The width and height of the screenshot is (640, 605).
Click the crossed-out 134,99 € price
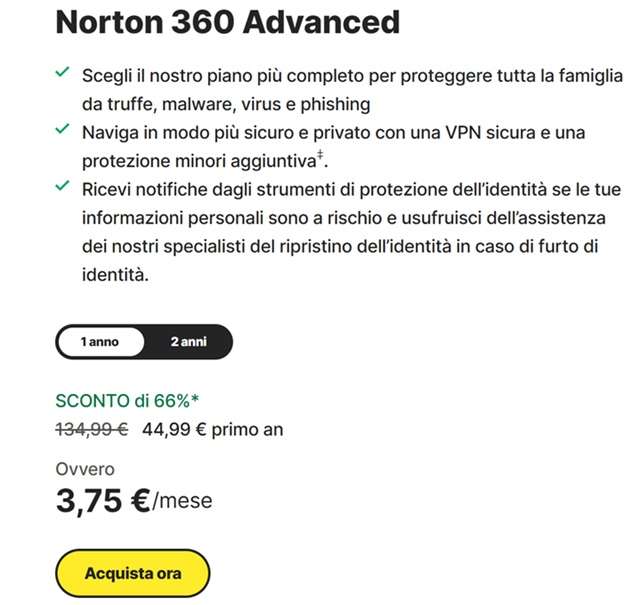click(91, 430)
